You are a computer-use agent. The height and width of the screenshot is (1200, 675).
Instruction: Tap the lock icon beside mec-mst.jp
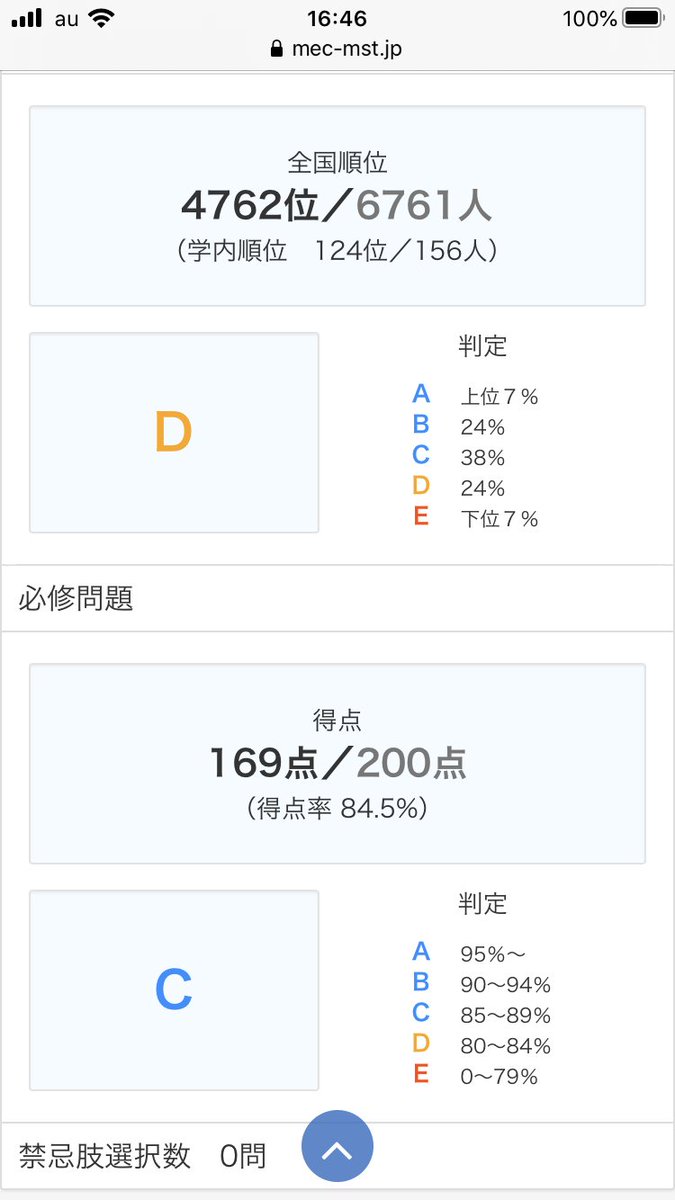click(277, 49)
